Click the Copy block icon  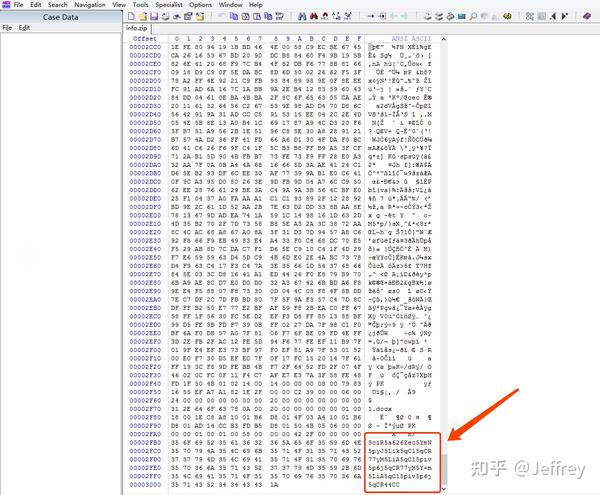[x=234, y=16]
